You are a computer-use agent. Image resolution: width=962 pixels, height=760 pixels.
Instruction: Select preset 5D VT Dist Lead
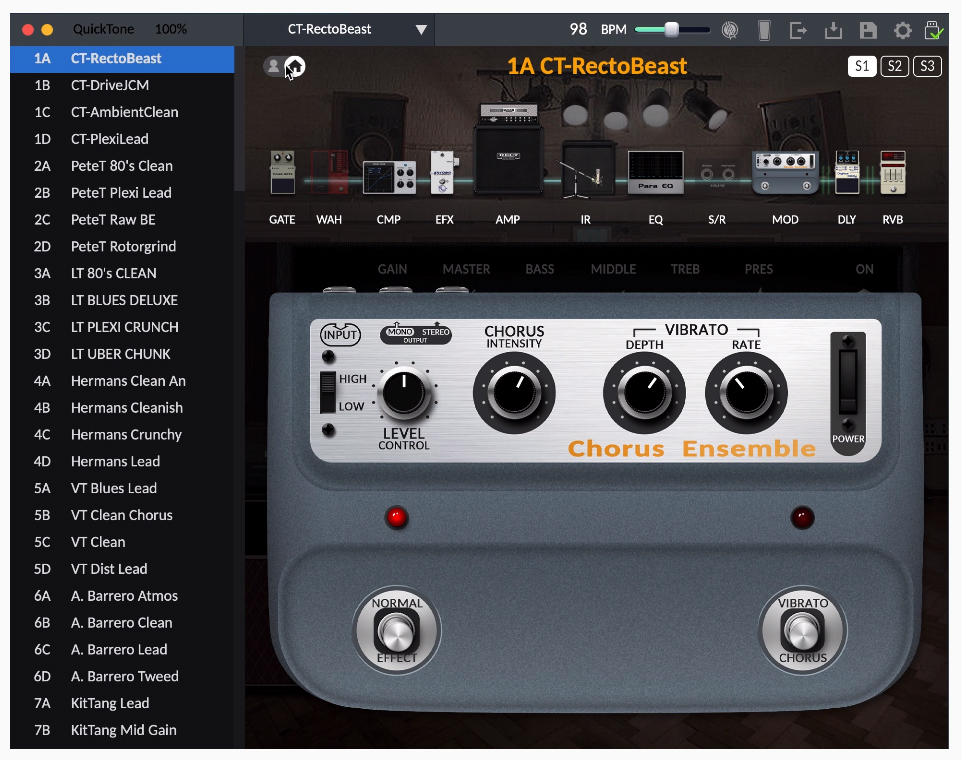point(122,569)
